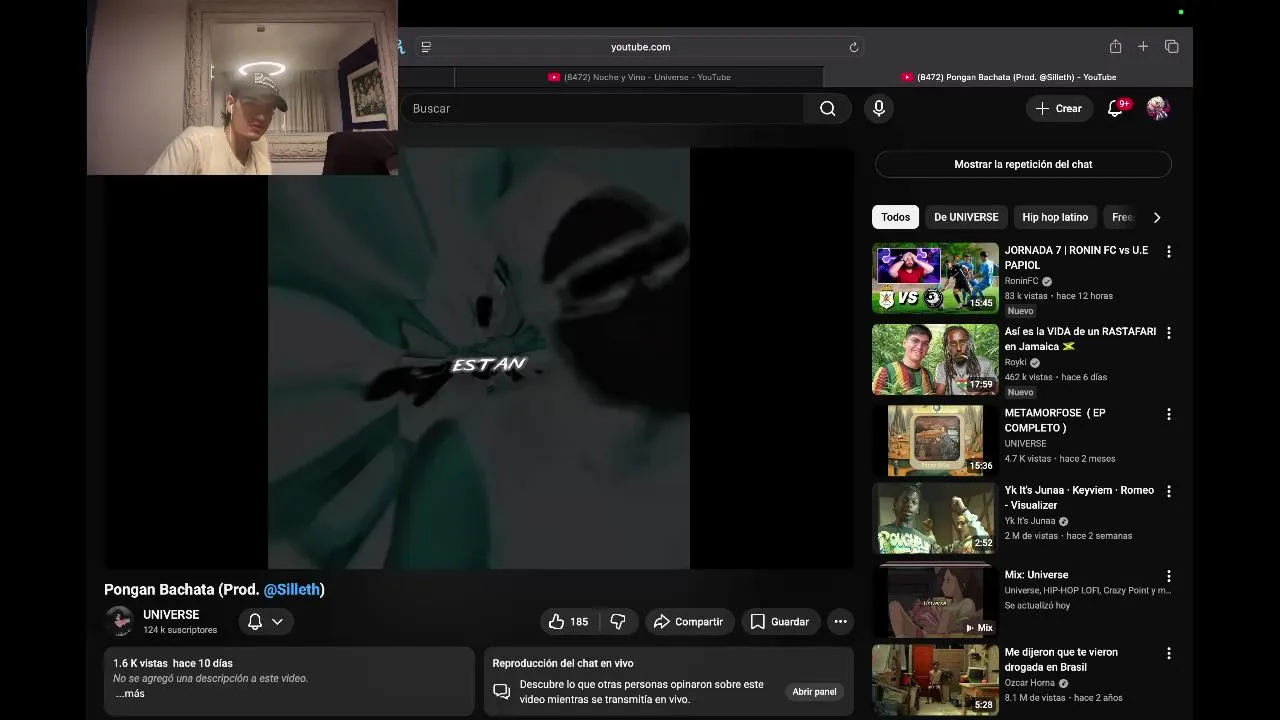
Task: Click 'Reproducción del chat en vivo' heading
Action: [x=562, y=663]
